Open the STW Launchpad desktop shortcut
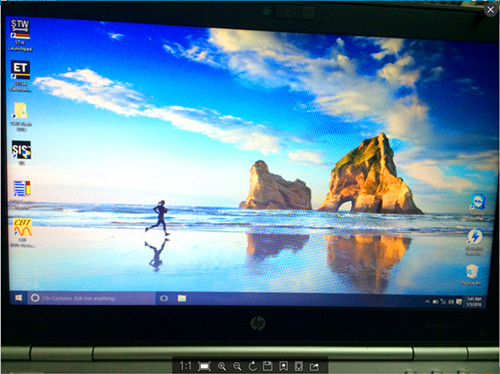The image size is (500, 374). (20, 35)
